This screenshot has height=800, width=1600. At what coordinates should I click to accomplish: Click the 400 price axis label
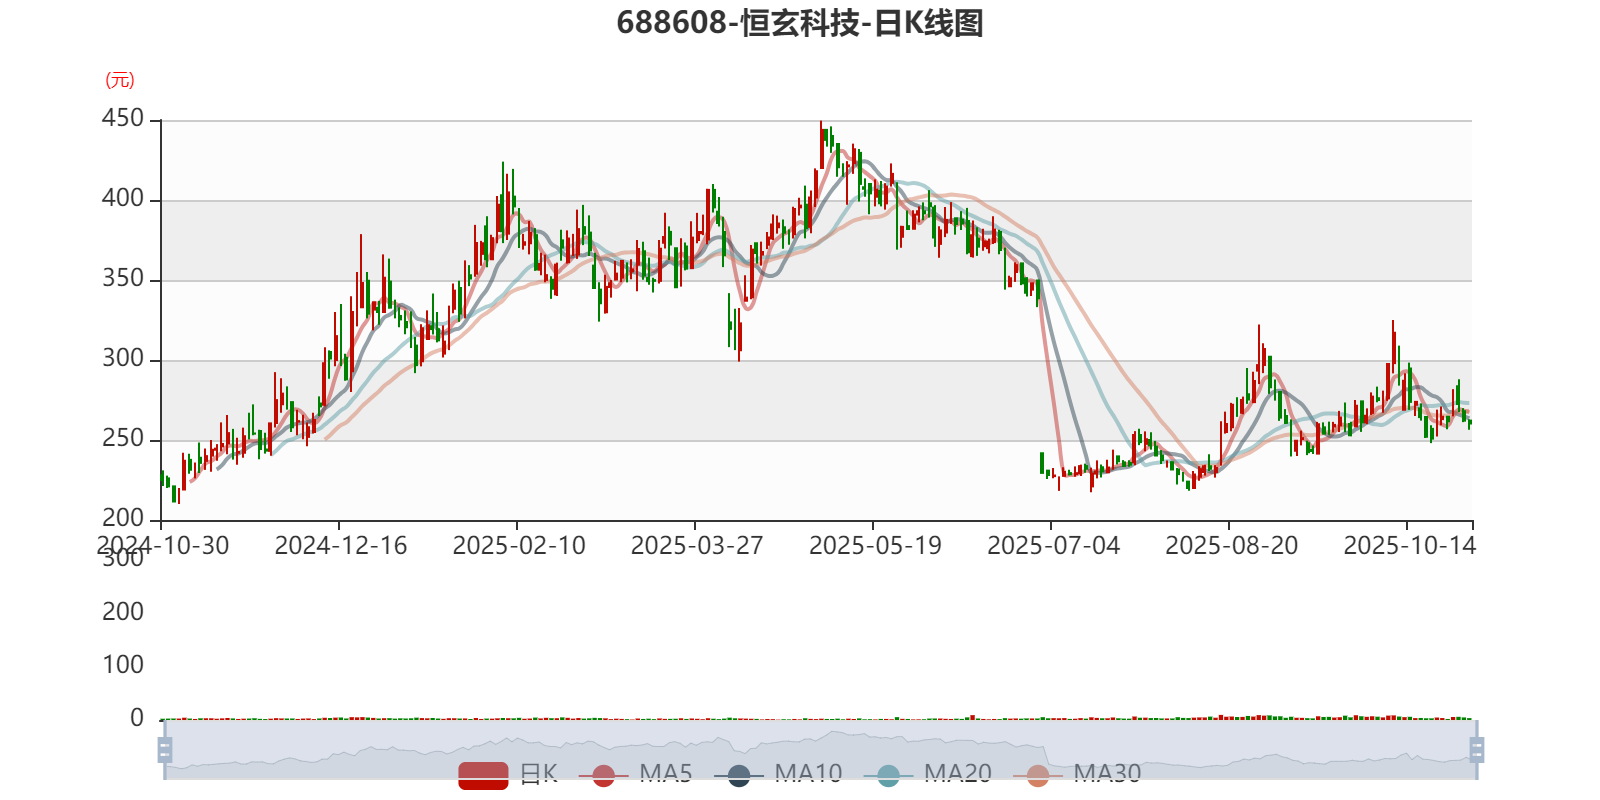point(123,199)
